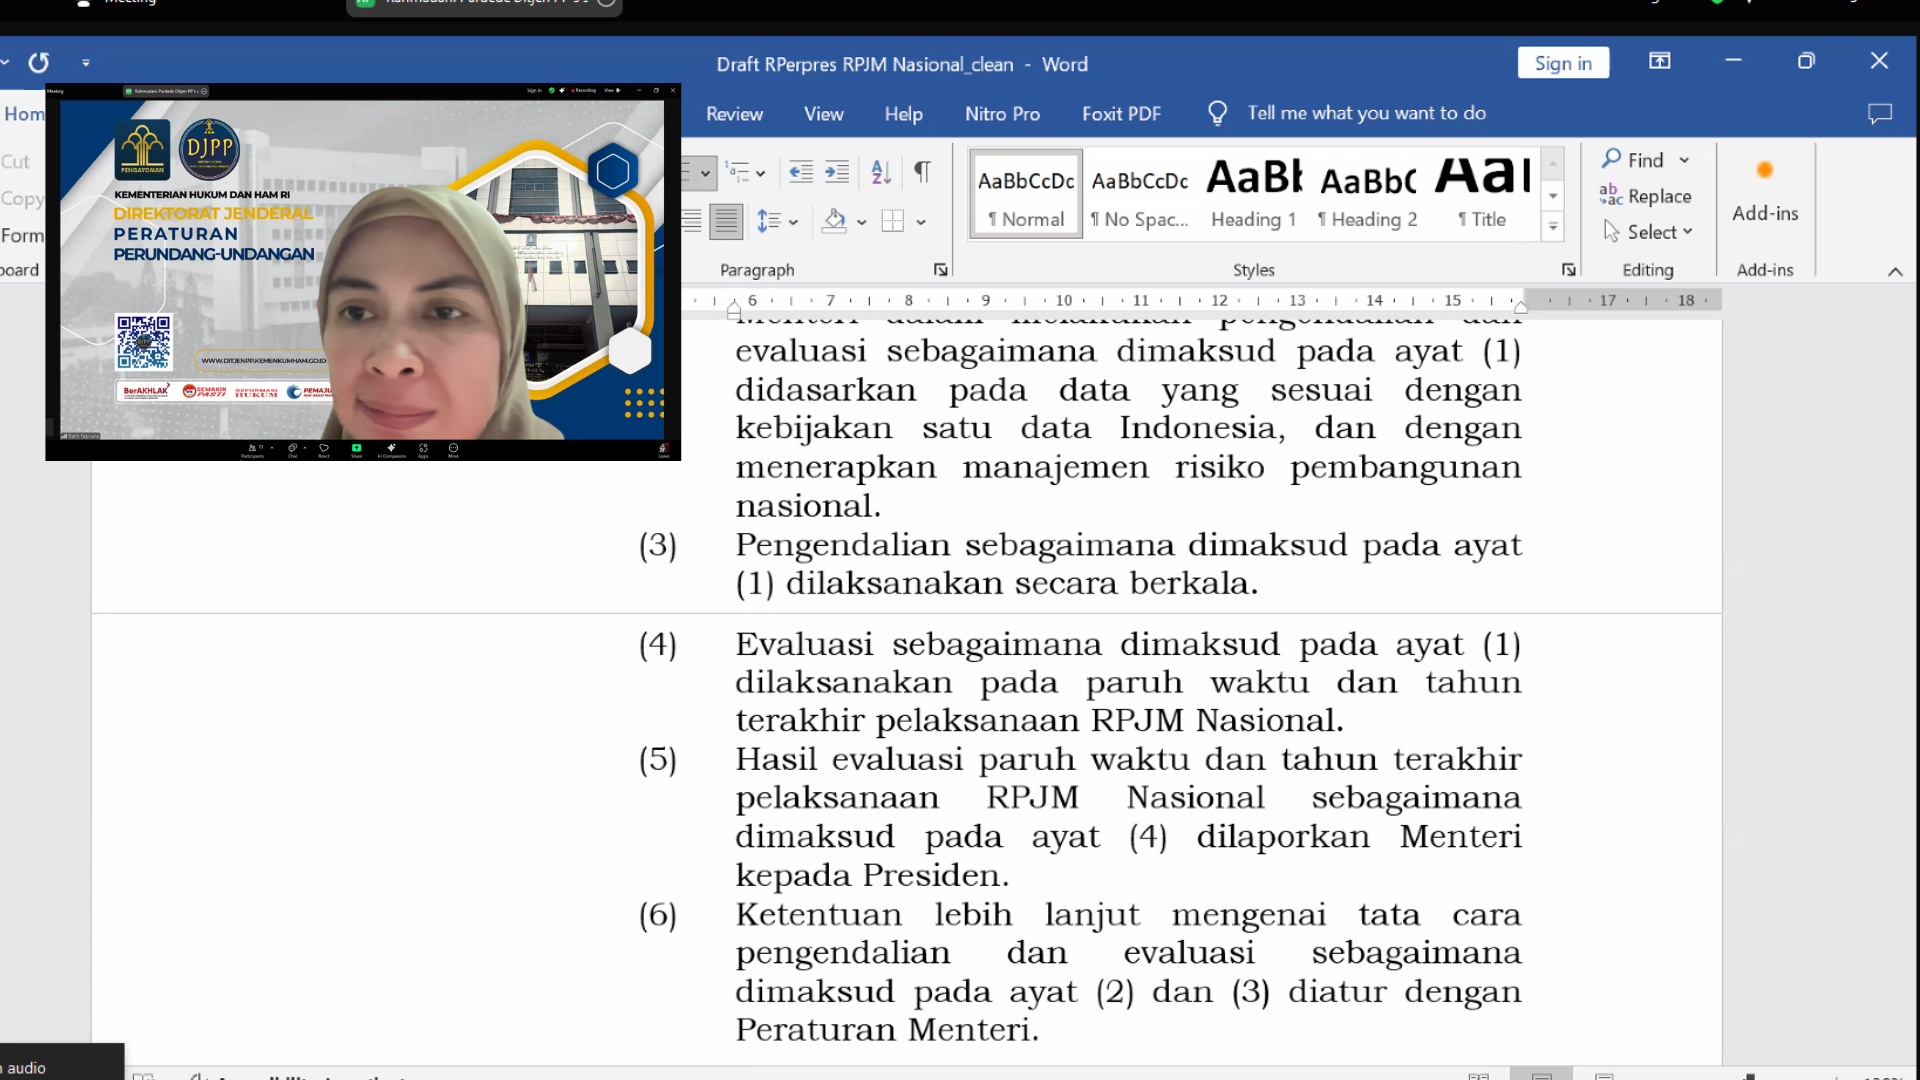
Task: Click text 'kepada Presiden.'
Action: (872, 876)
